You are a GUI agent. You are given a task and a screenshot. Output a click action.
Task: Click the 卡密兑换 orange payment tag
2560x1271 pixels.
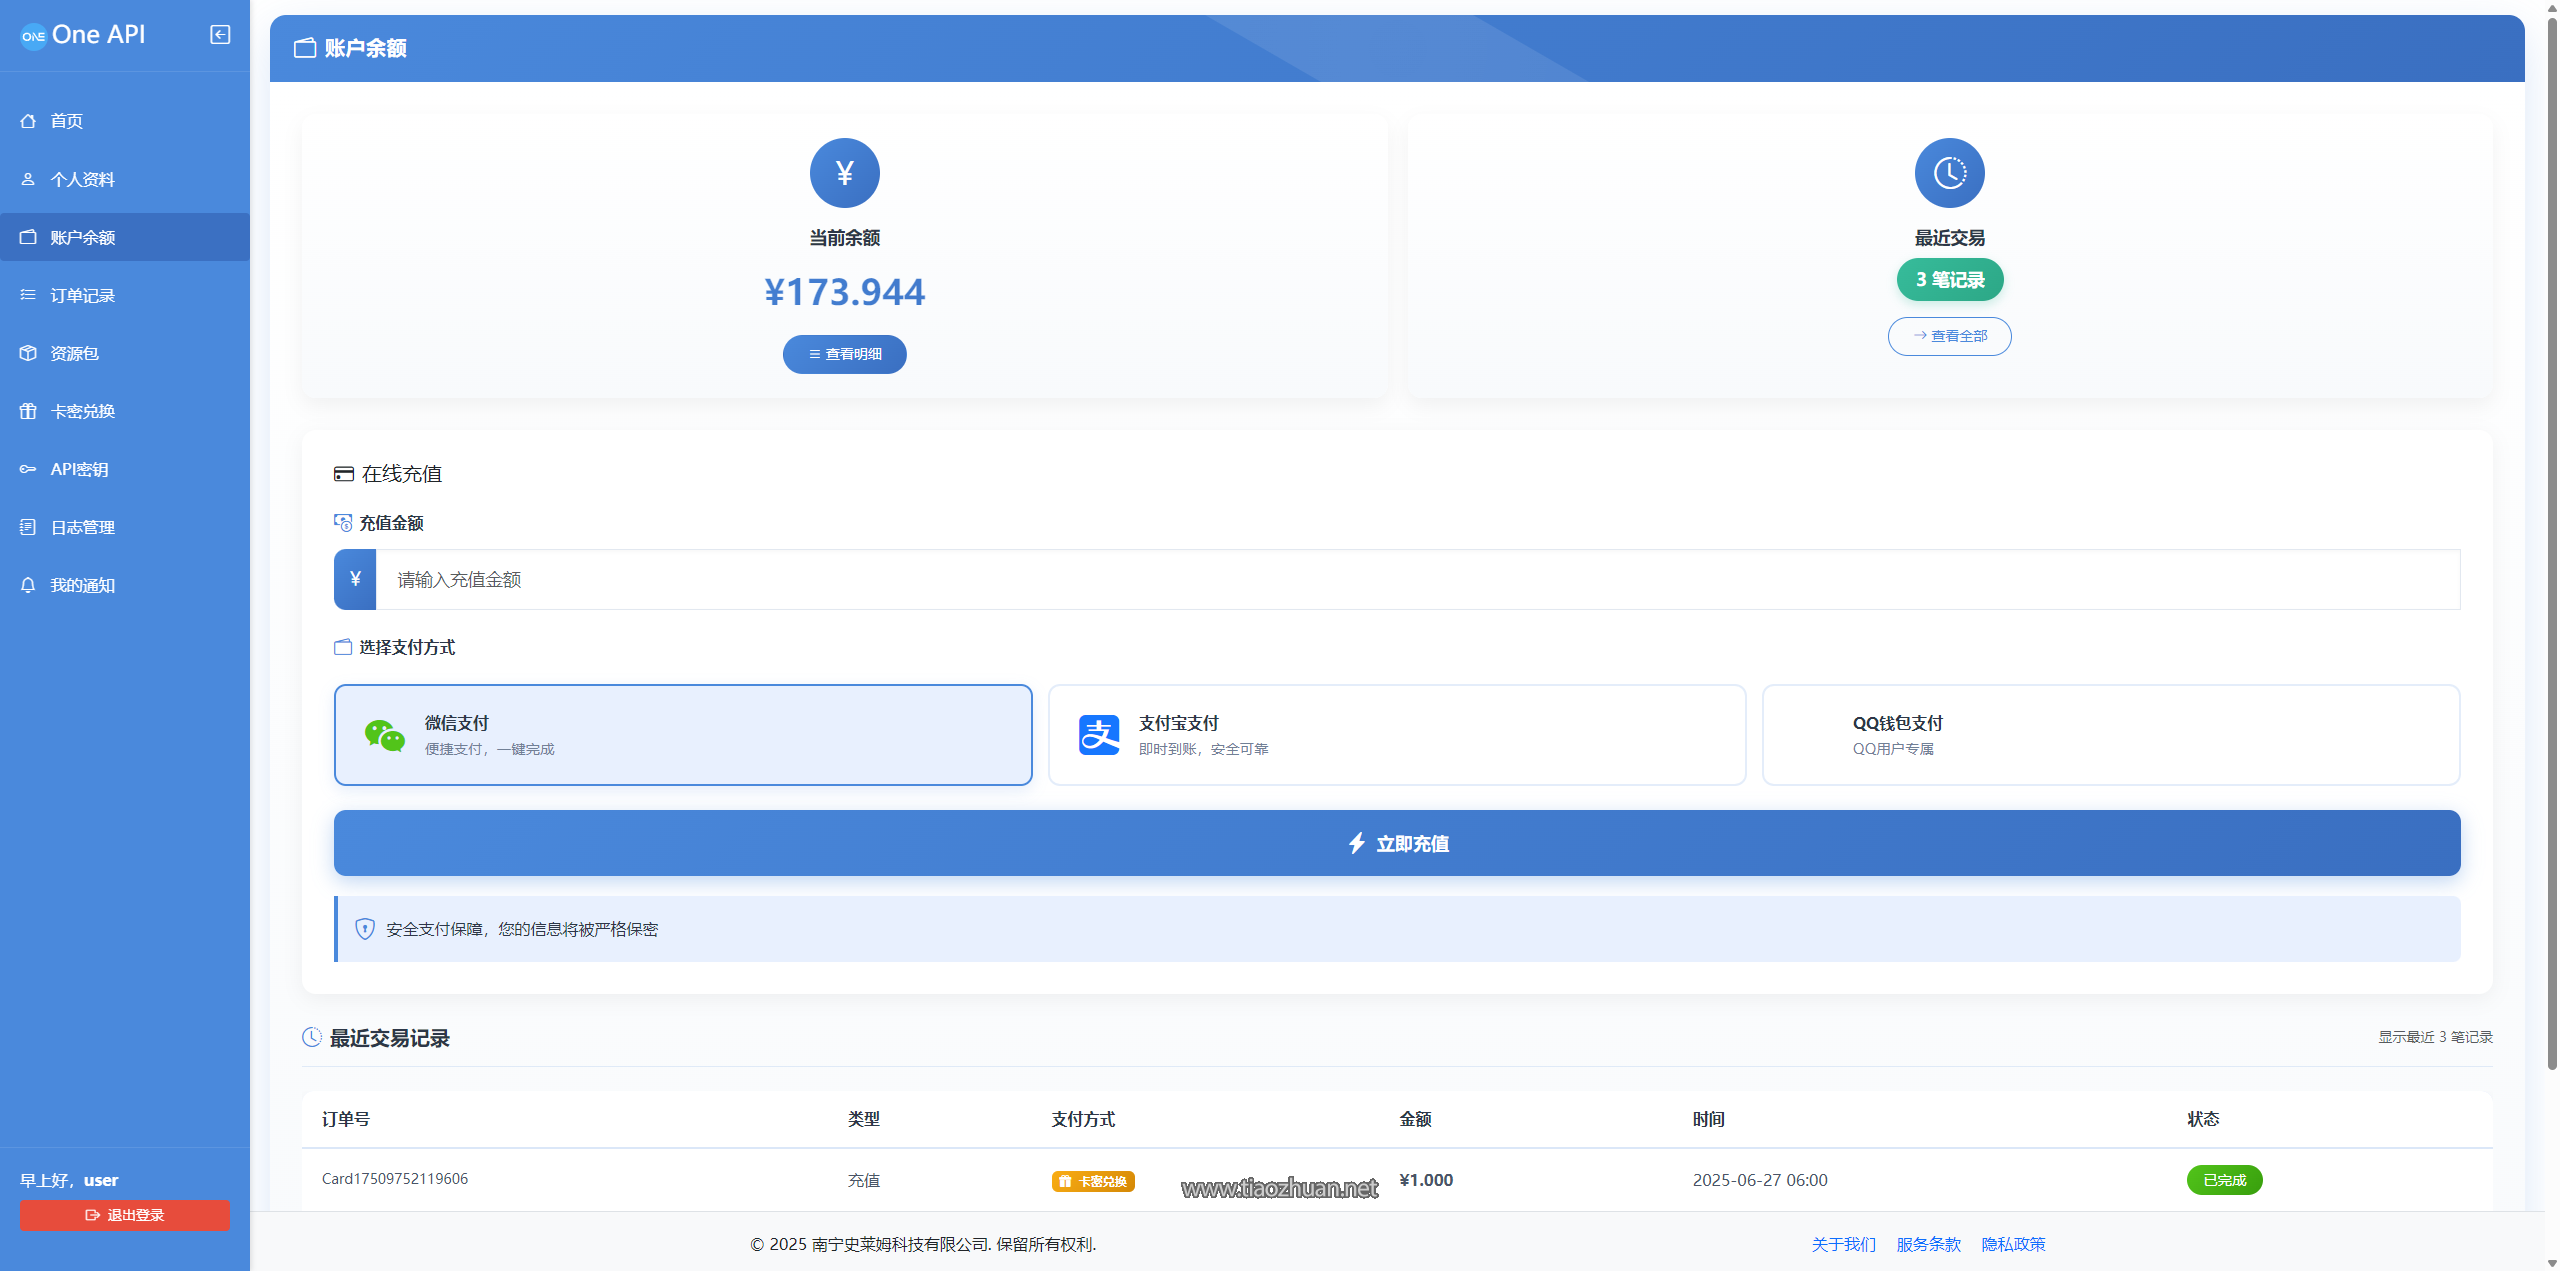[1093, 1181]
